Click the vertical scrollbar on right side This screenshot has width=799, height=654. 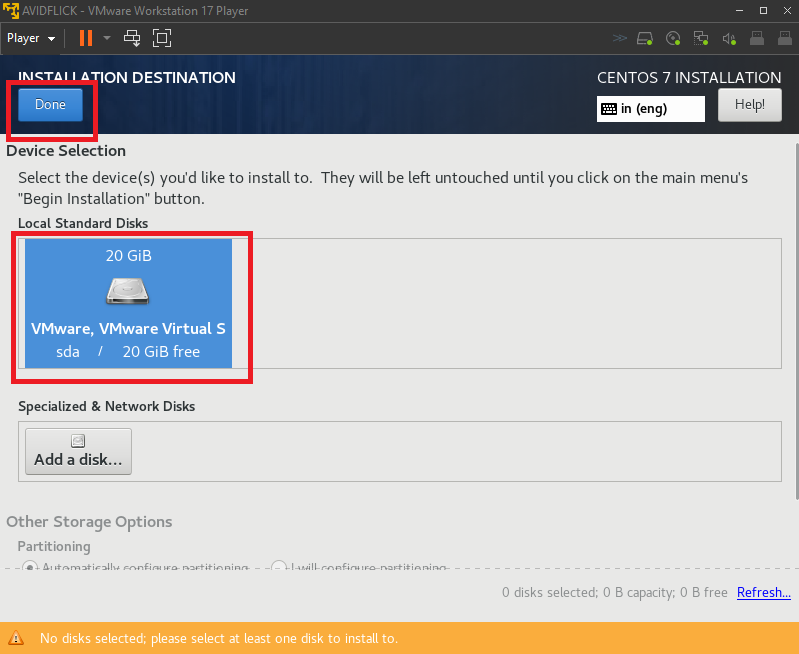(796, 320)
